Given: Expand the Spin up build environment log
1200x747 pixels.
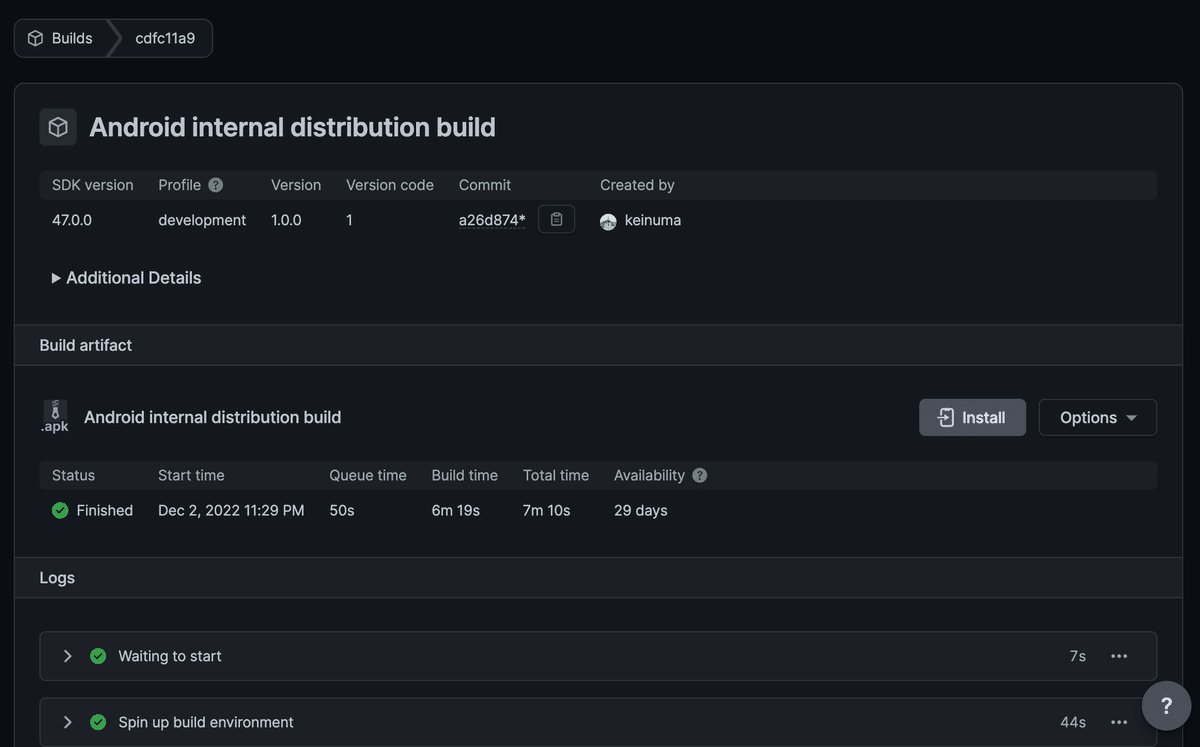Looking at the screenshot, I should [68, 722].
